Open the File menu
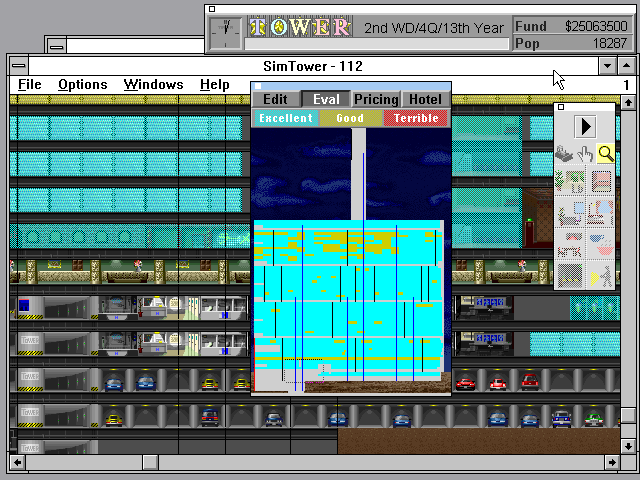 29,84
